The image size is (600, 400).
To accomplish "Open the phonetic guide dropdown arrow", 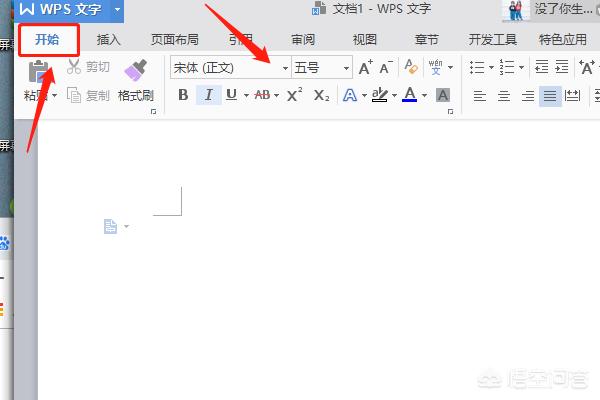I will [450, 67].
